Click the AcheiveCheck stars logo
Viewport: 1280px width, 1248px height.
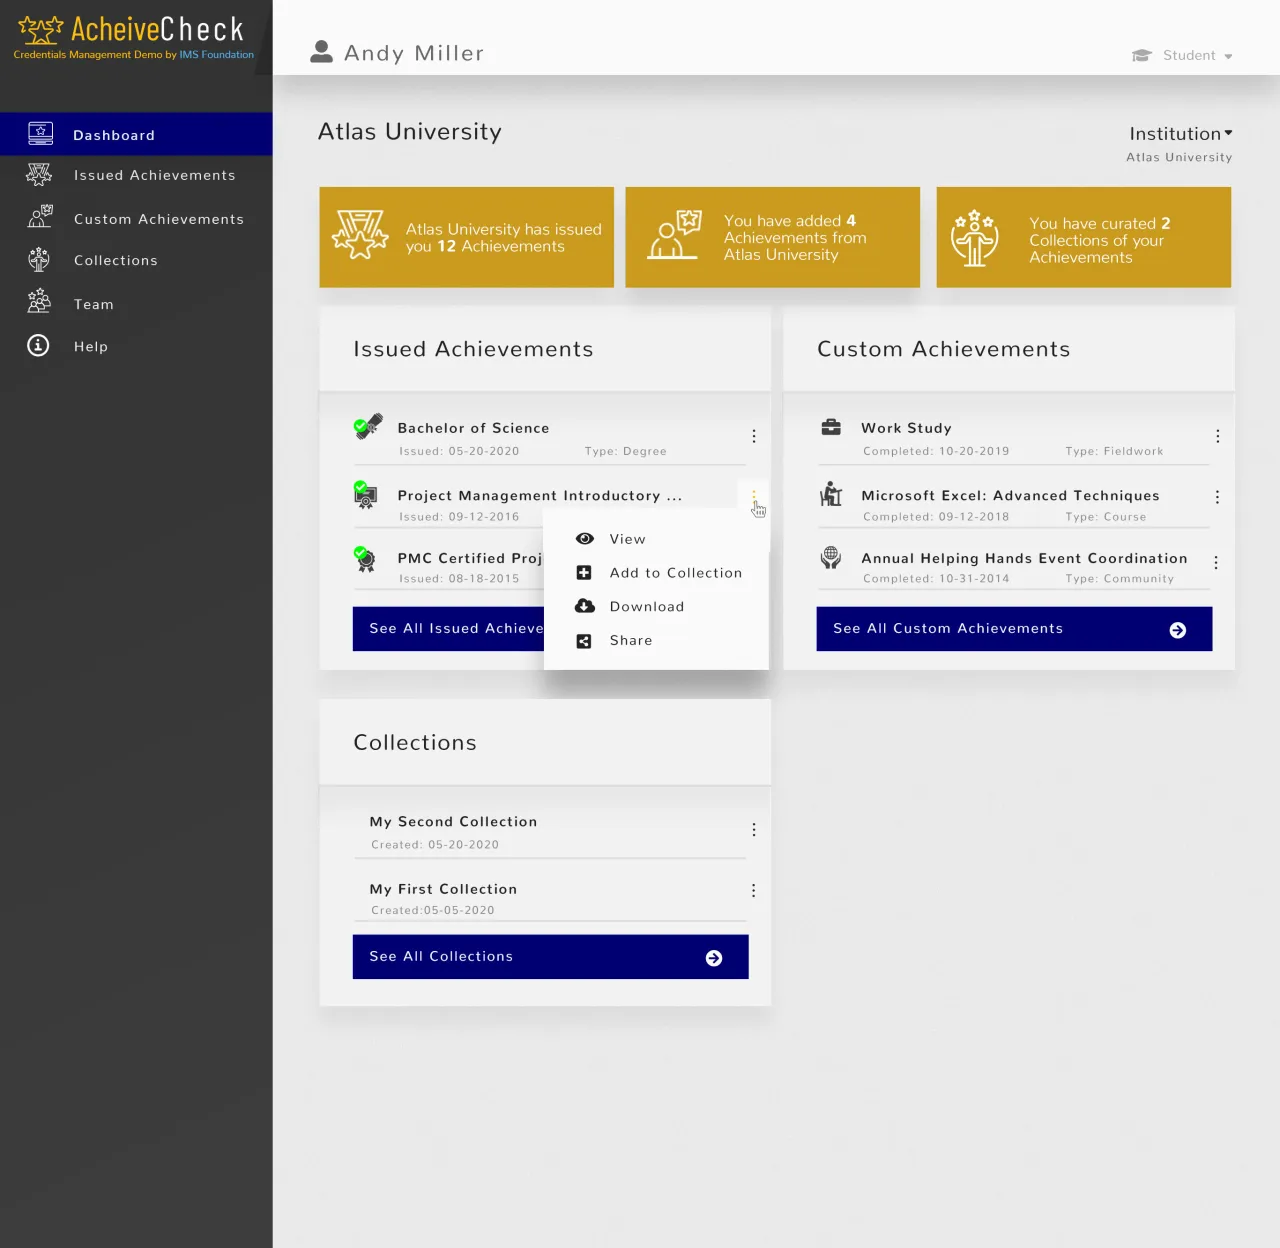40,30
